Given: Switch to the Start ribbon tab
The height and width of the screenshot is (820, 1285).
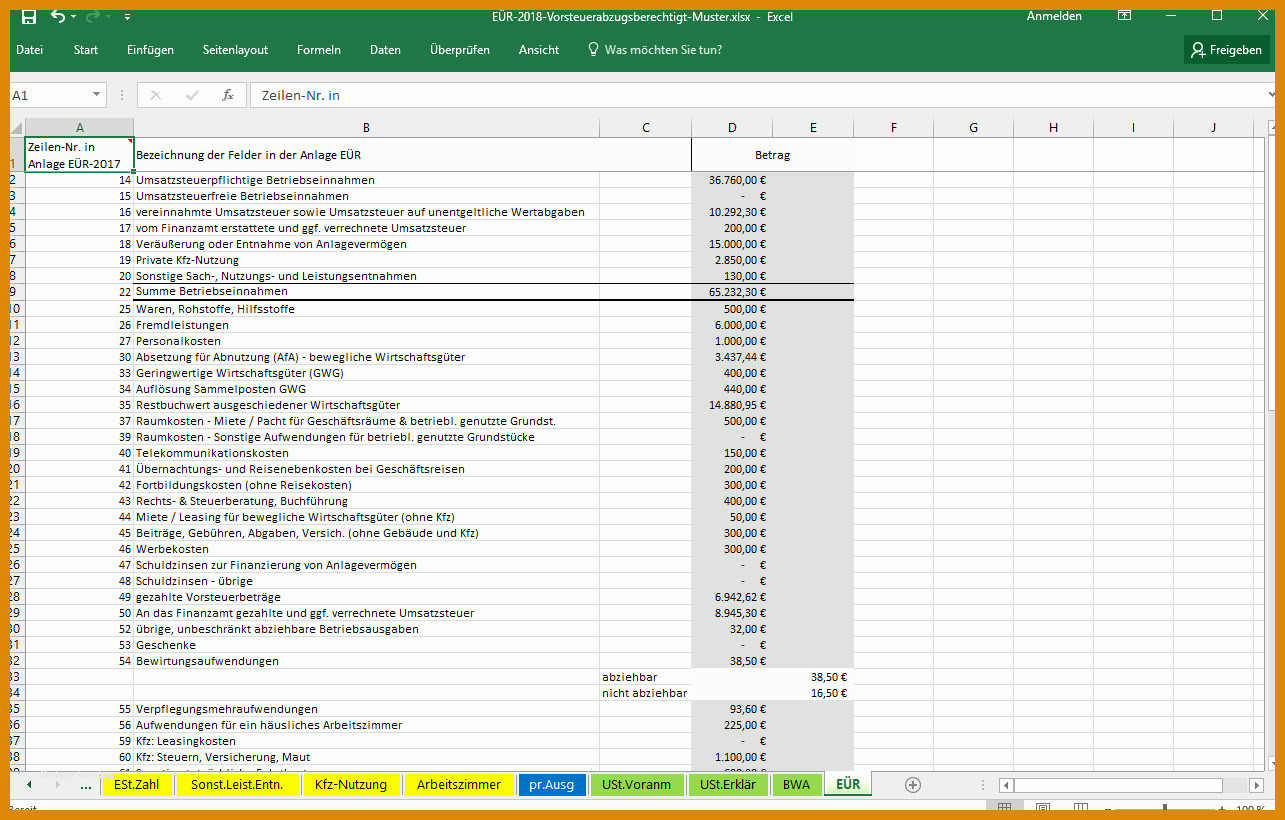Looking at the screenshot, I should pyautogui.click(x=86, y=50).
